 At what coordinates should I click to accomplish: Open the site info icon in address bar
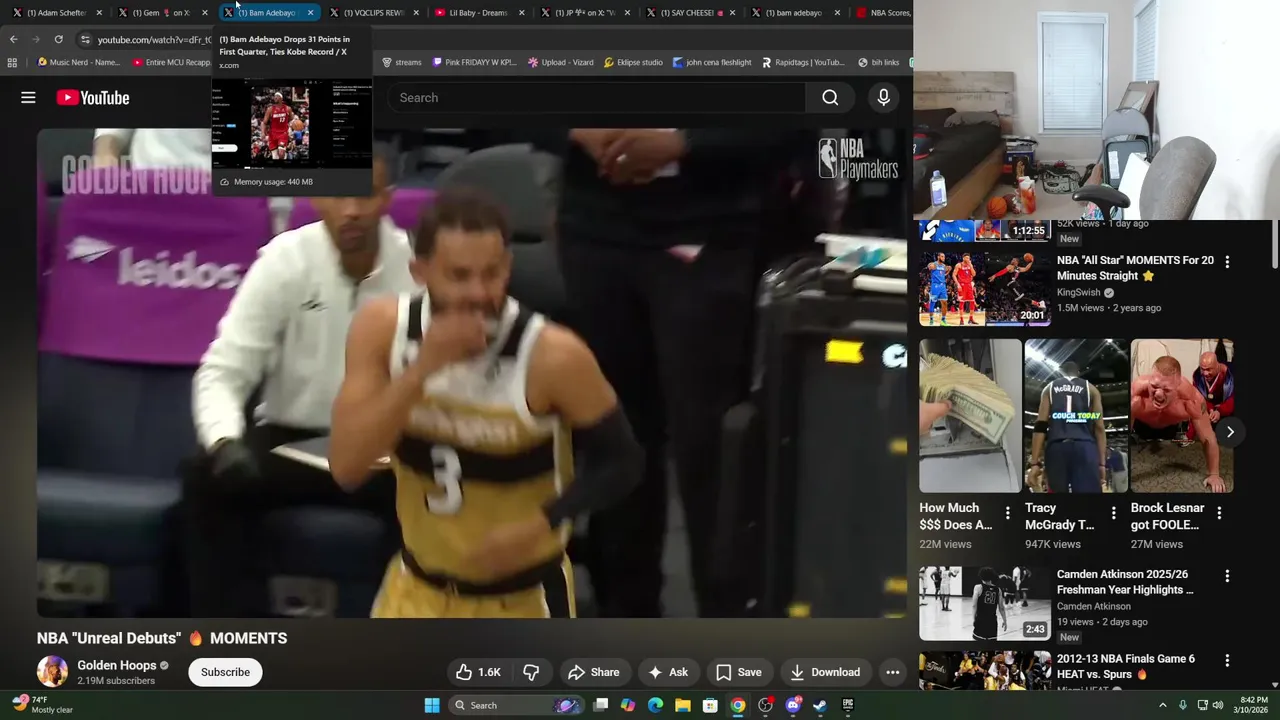tap(85, 39)
